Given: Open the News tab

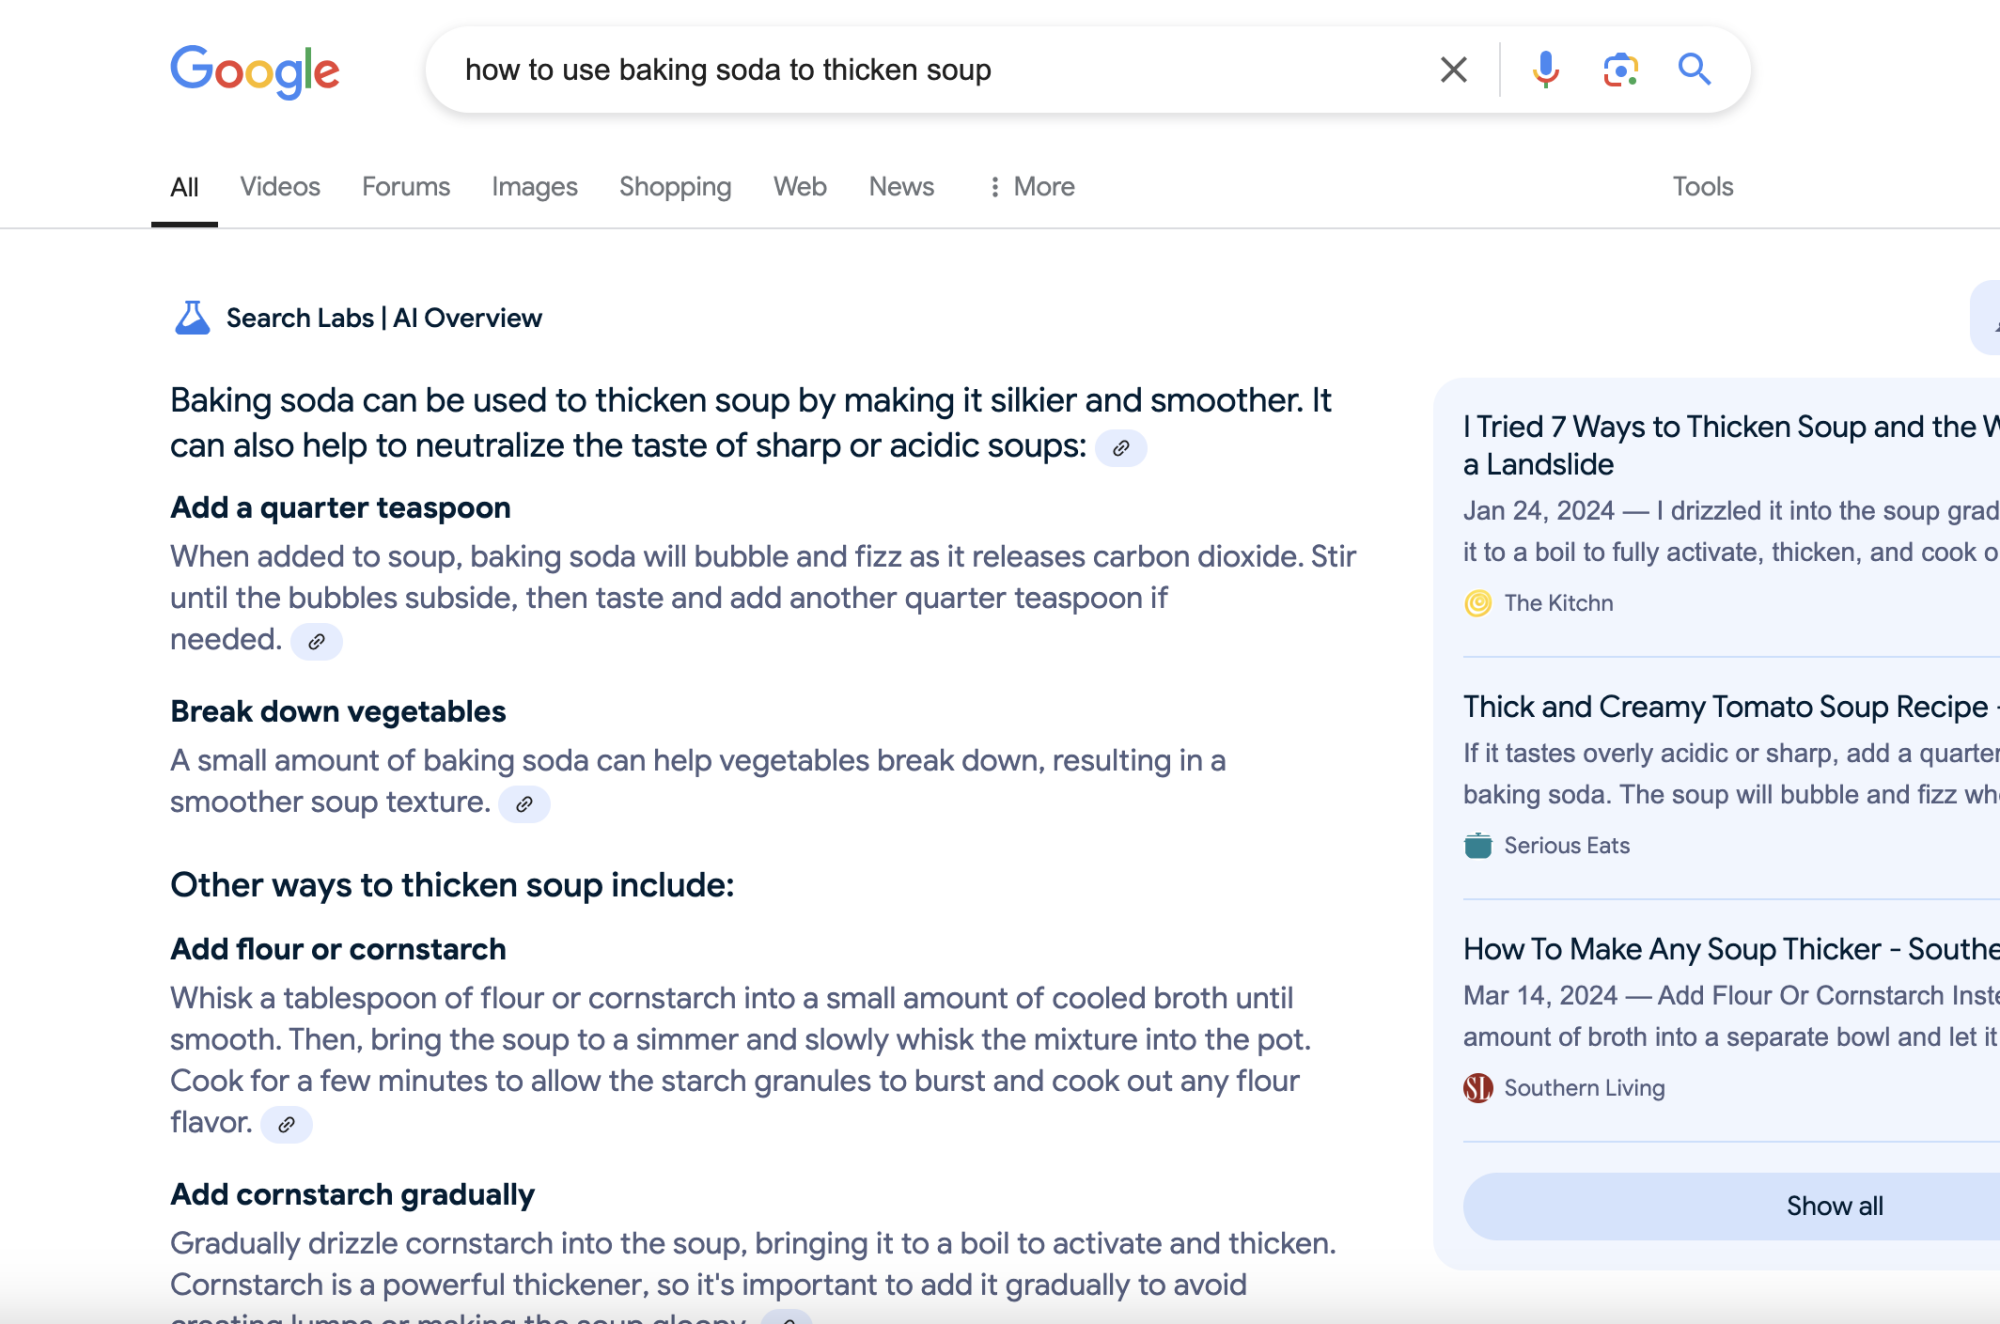Looking at the screenshot, I should point(899,186).
